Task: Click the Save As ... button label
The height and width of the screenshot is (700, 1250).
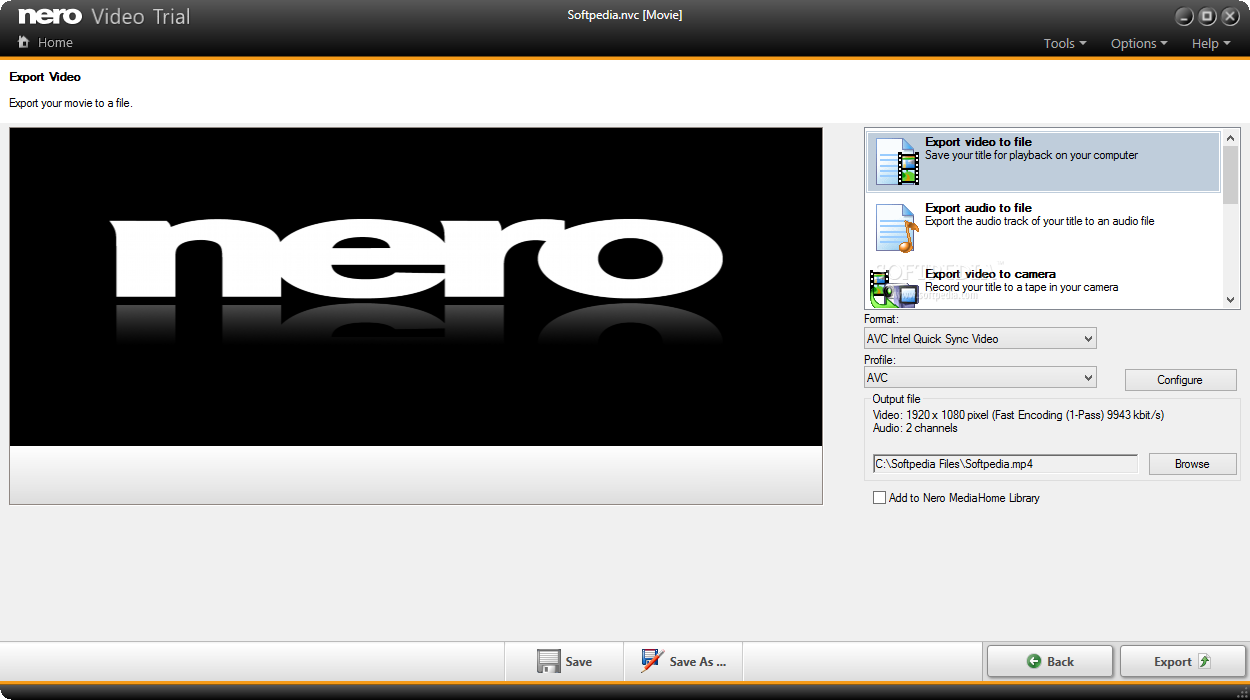Action: pos(698,661)
